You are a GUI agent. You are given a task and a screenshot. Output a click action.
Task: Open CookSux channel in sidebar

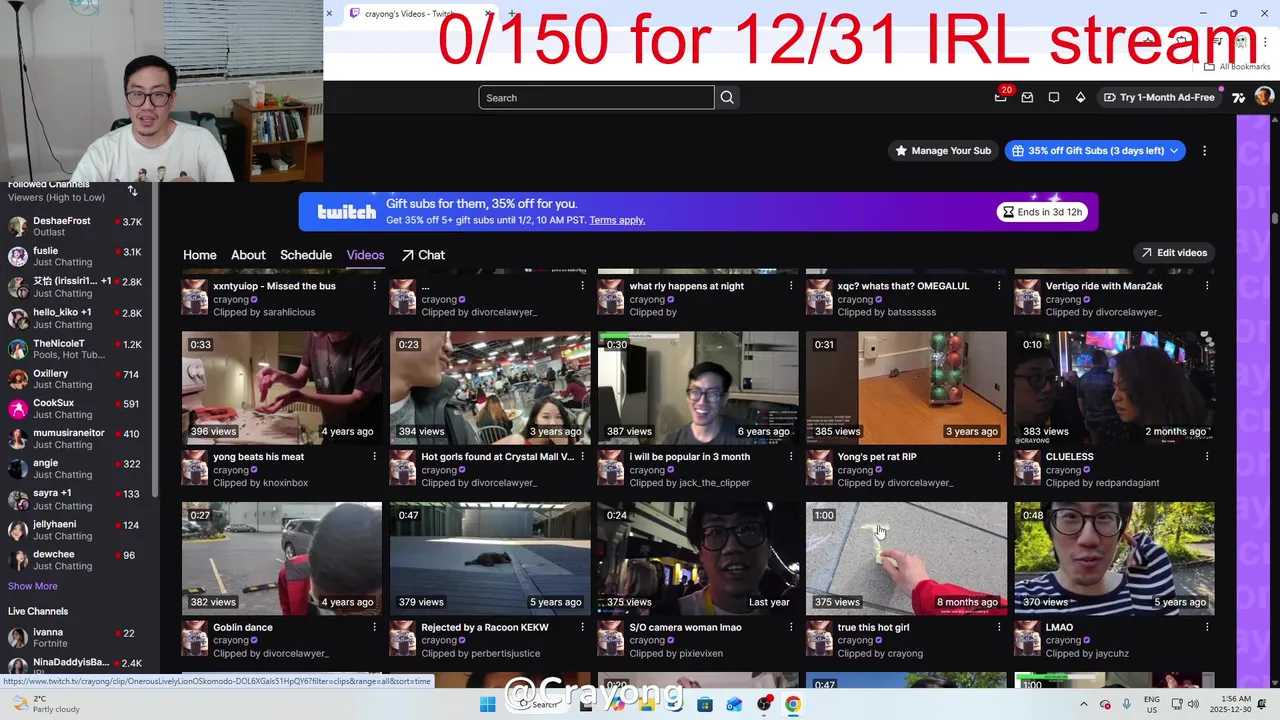[76, 409]
